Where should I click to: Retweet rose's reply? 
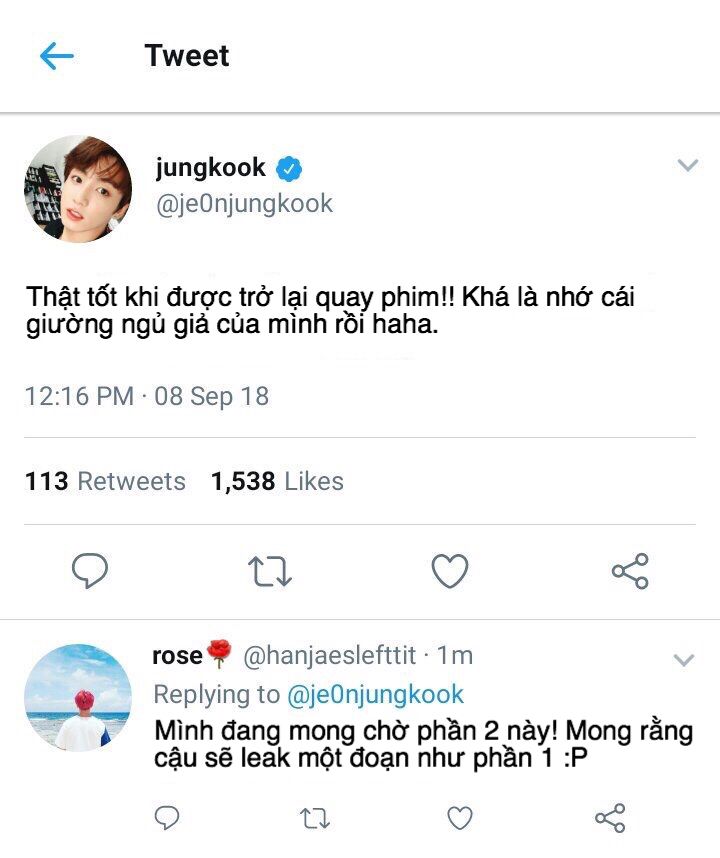[314, 819]
